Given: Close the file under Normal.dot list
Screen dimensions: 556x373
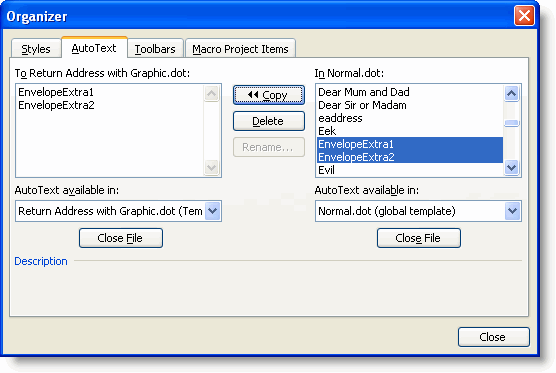Looking at the screenshot, I should 419,238.
